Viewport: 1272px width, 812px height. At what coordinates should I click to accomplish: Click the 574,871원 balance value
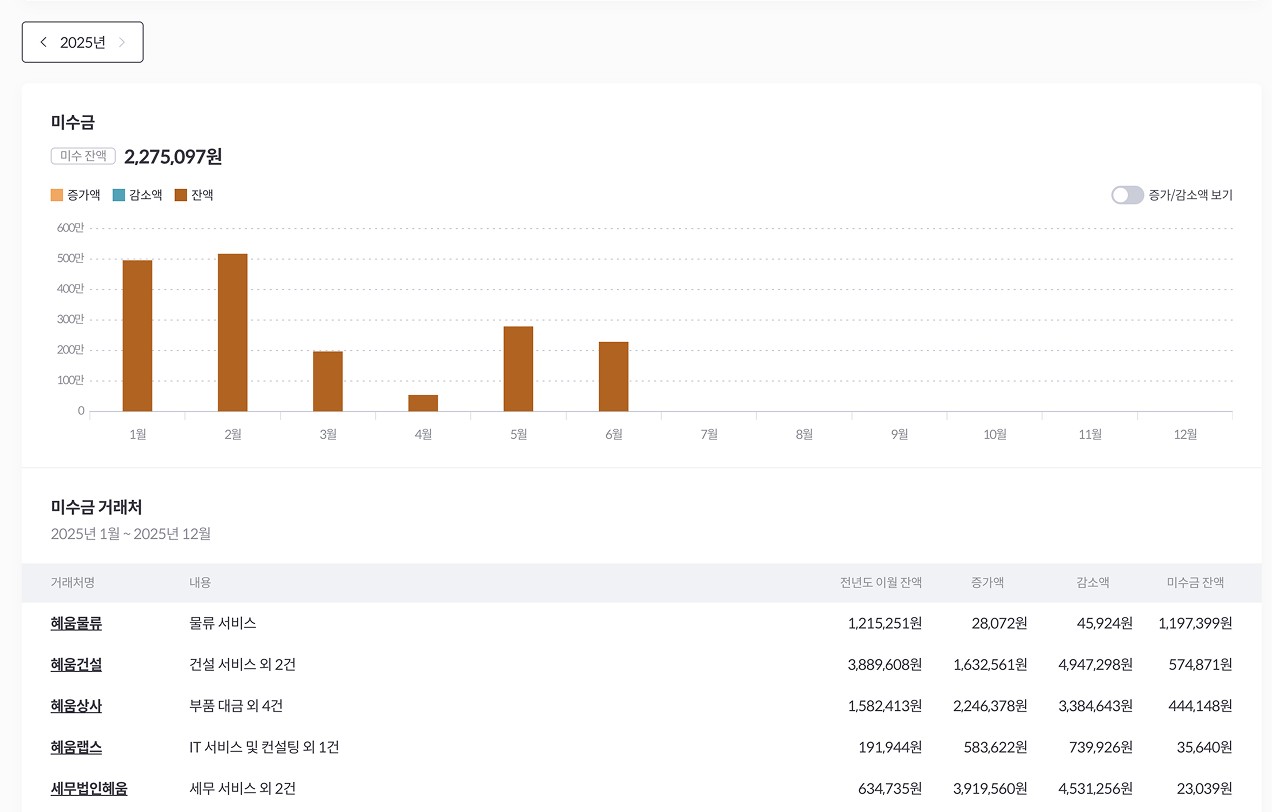point(1200,664)
